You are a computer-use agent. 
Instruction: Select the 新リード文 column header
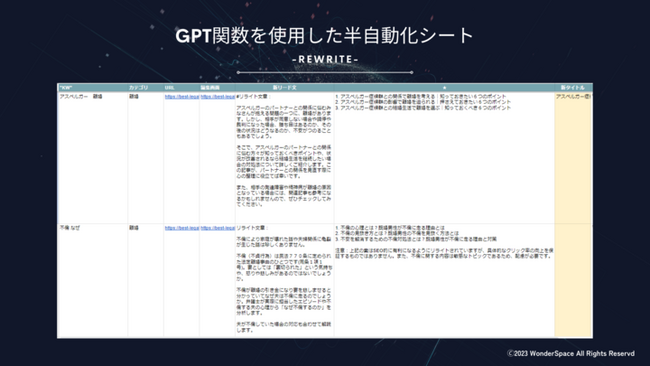coord(284,88)
